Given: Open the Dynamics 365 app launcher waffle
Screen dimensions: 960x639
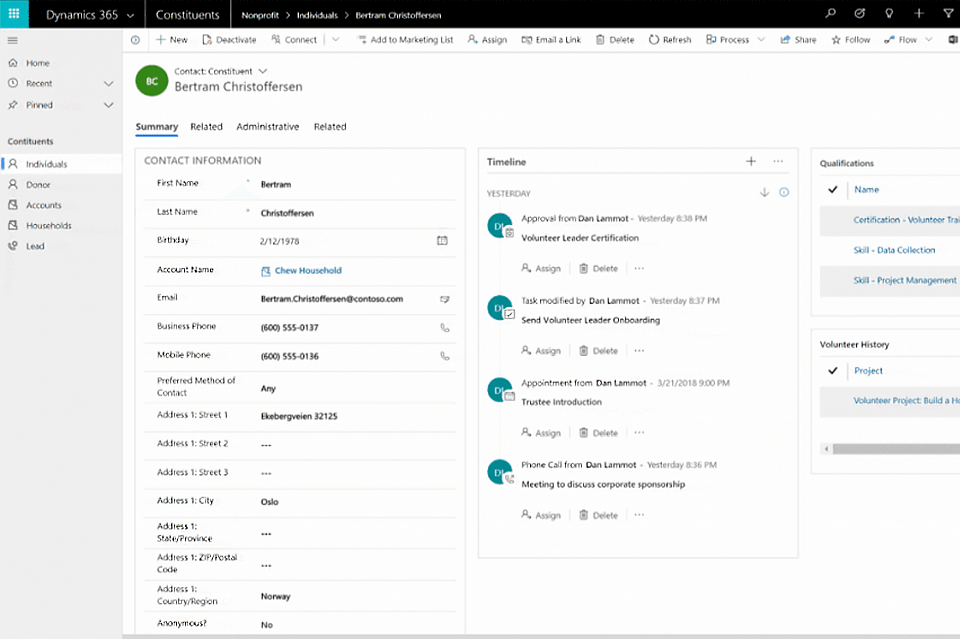Looking at the screenshot, I should coord(14,14).
